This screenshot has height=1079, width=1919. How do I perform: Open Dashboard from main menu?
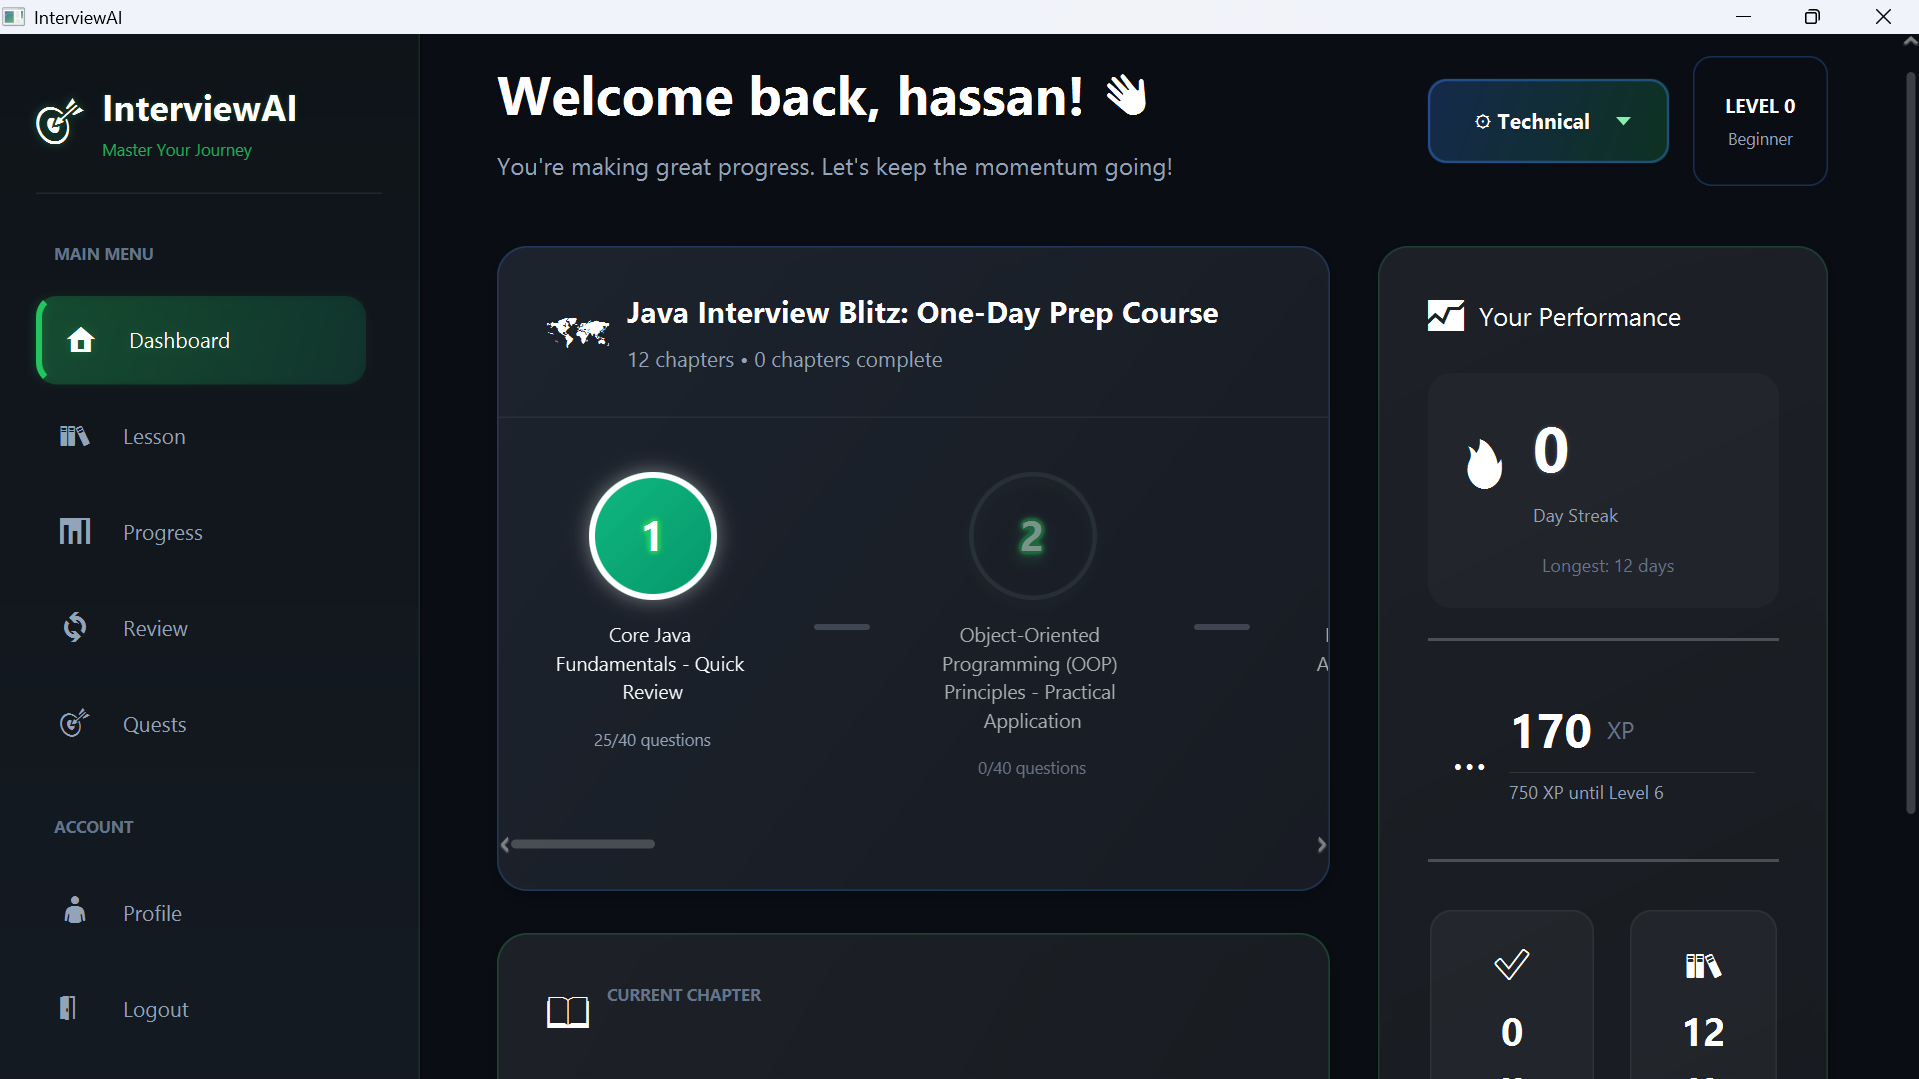tap(201, 340)
